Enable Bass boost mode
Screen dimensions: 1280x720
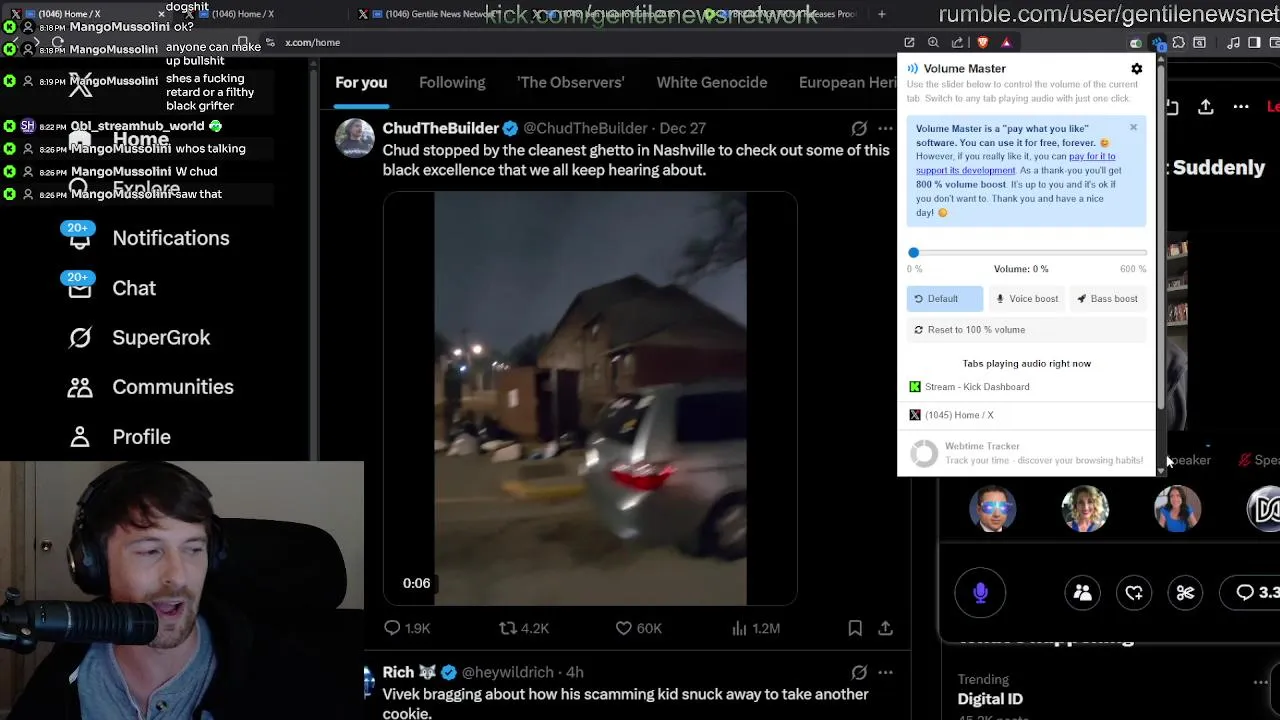coord(1108,299)
